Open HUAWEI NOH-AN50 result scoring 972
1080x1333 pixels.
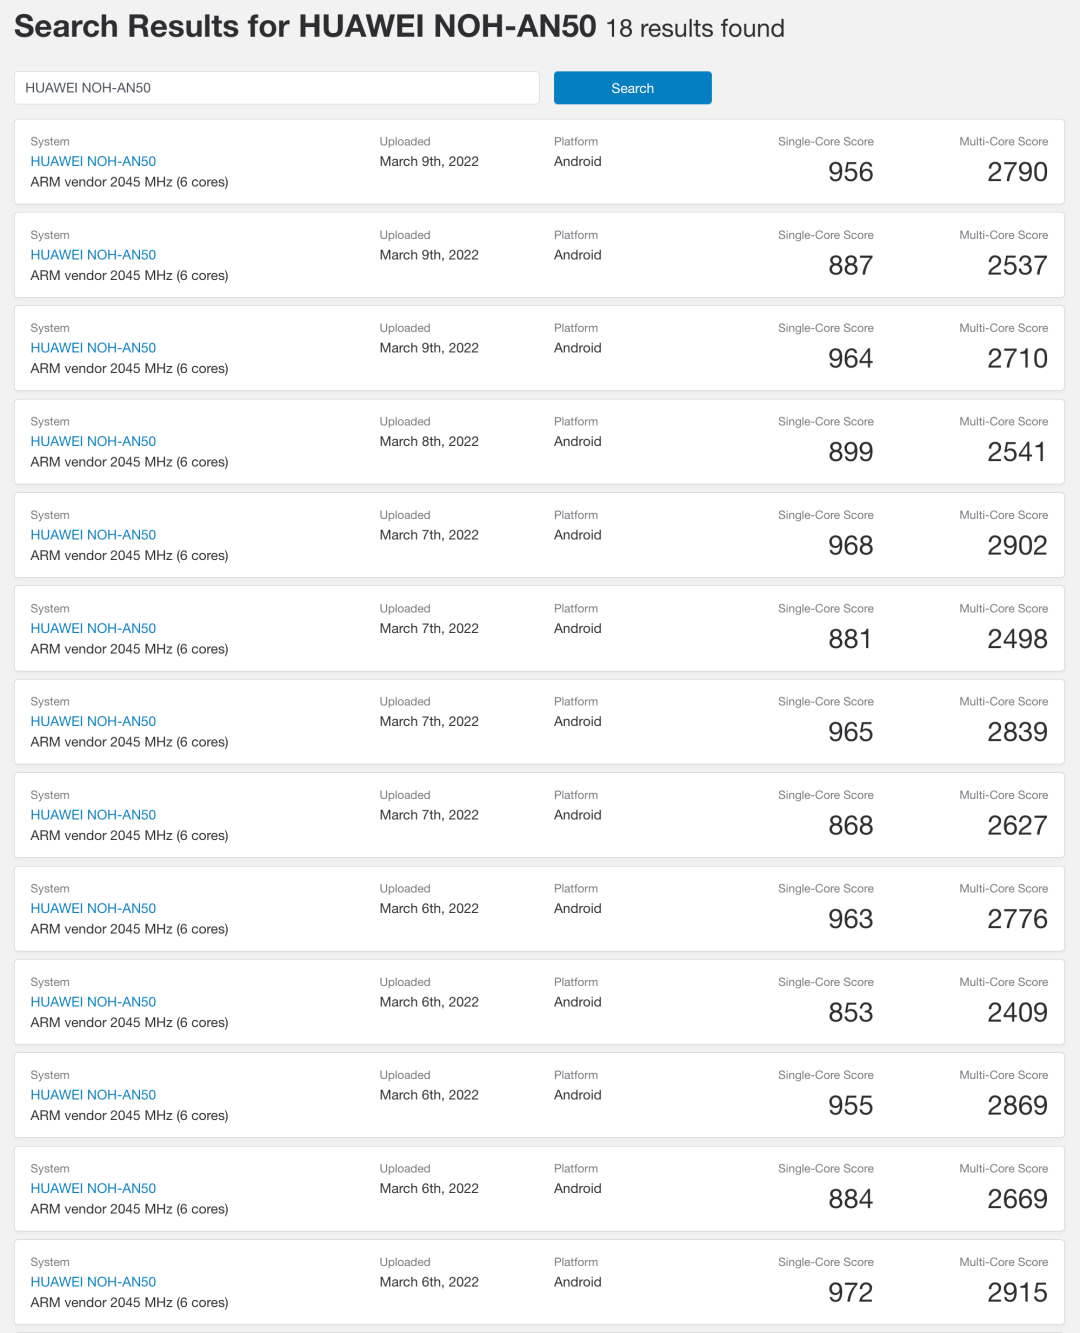[x=93, y=1282]
